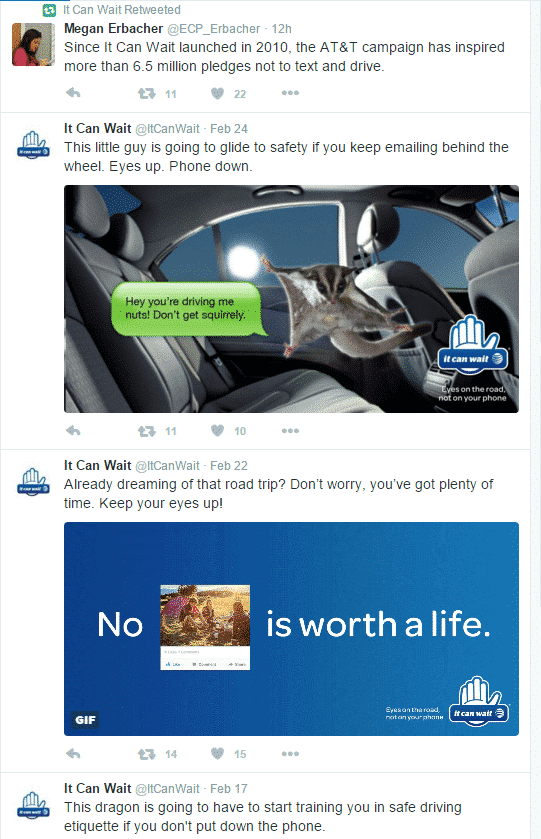Viewport: 541px width, 839px height.
Task: Reply to the sugar glider tweet
Action: (73, 431)
